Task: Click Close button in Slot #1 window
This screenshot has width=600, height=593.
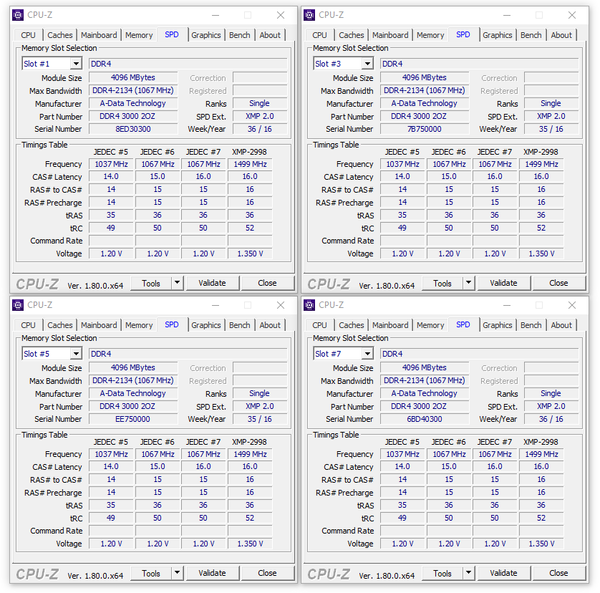Action: tap(267, 283)
